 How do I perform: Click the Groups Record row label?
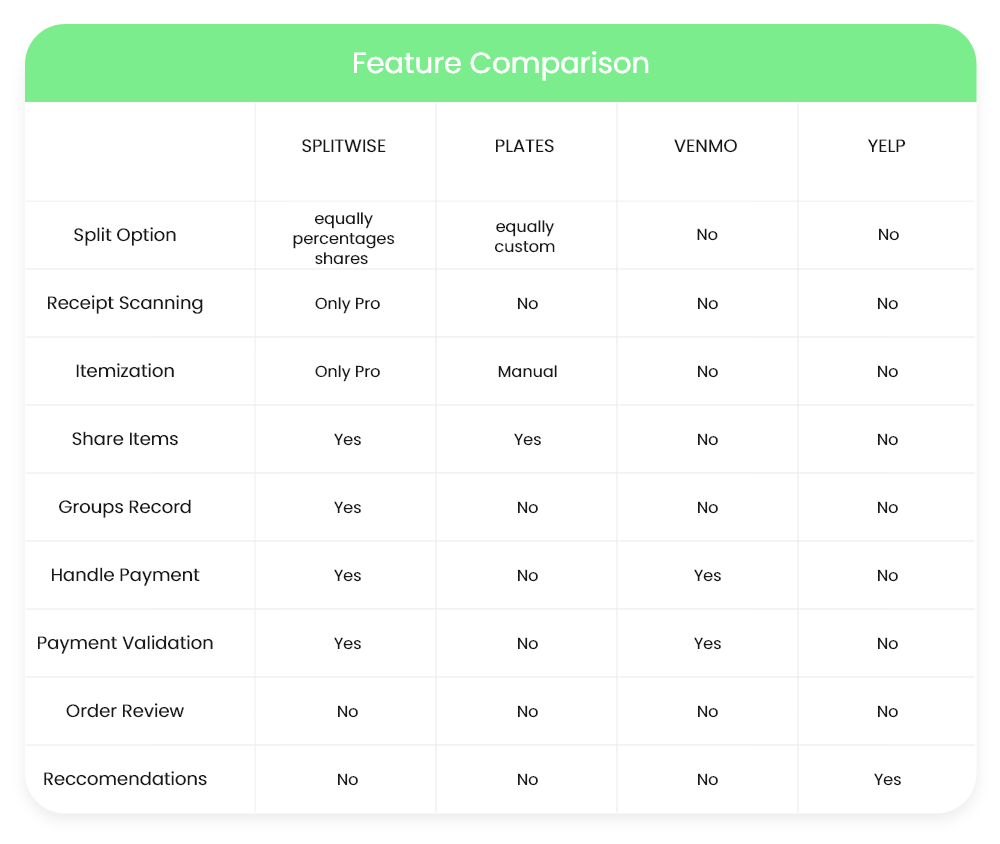[x=125, y=507]
